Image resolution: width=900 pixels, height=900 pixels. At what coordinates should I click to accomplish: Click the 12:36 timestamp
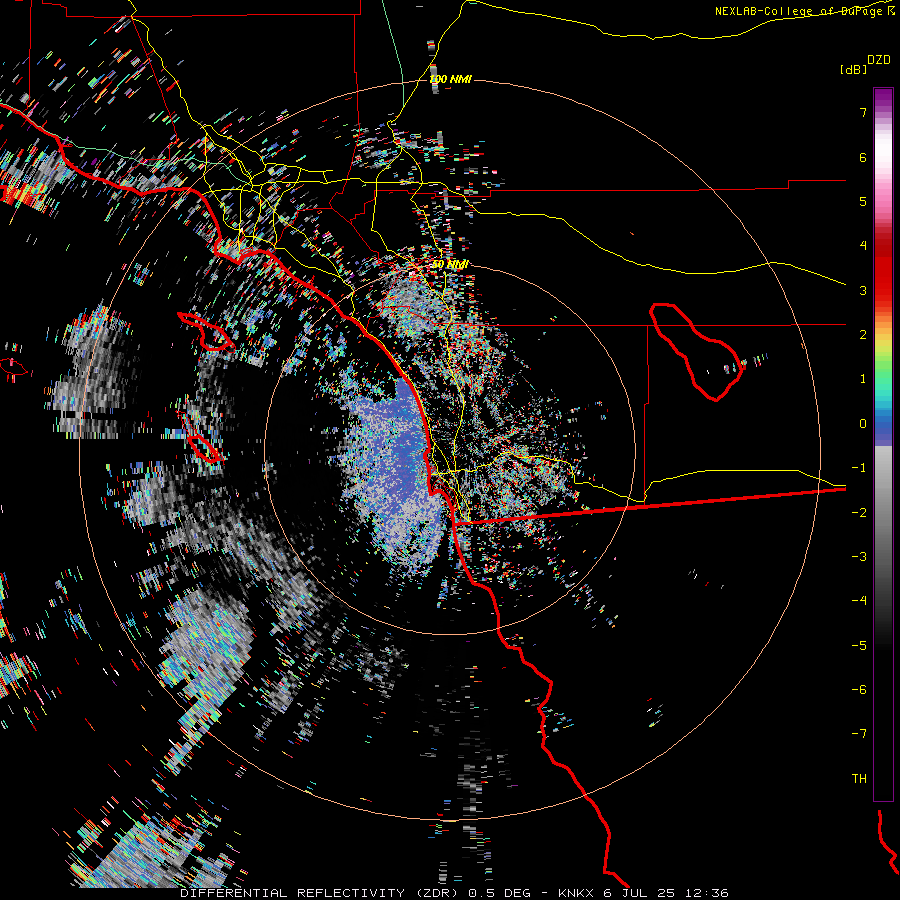click(705, 893)
